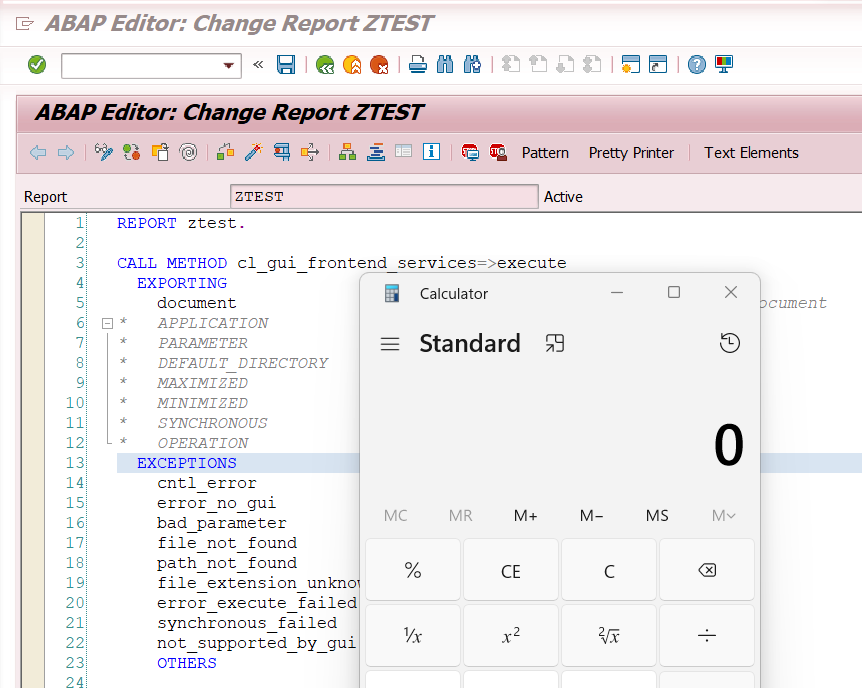The image size is (862, 688).
Task: Click the REPORT ztest. code line
Action: coord(181,223)
